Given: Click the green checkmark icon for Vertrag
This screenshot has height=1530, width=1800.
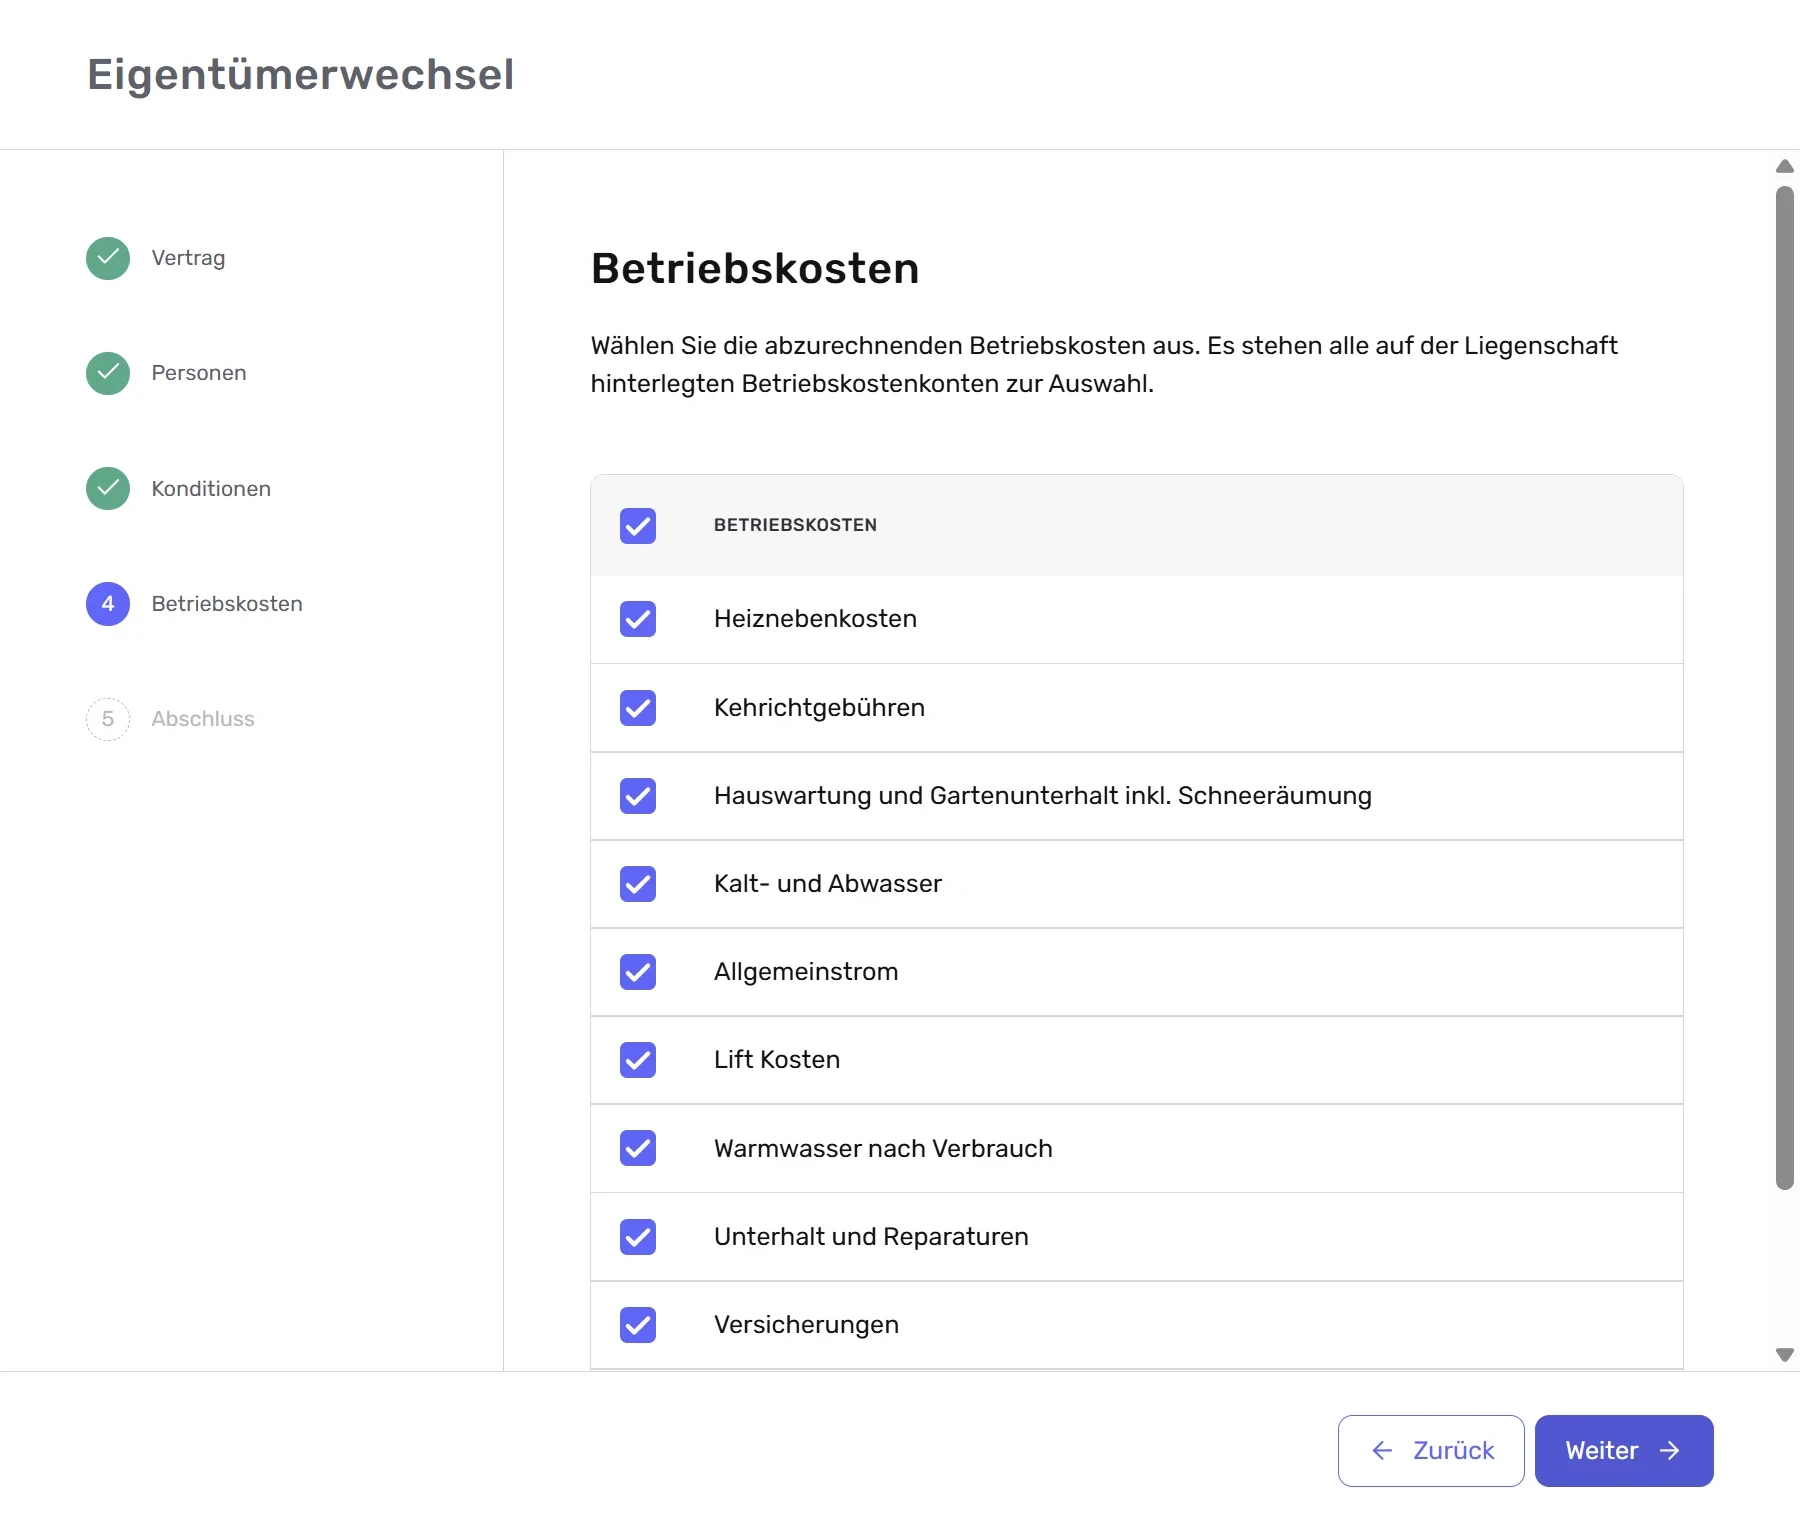Looking at the screenshot, I should (x=108, y=258).
